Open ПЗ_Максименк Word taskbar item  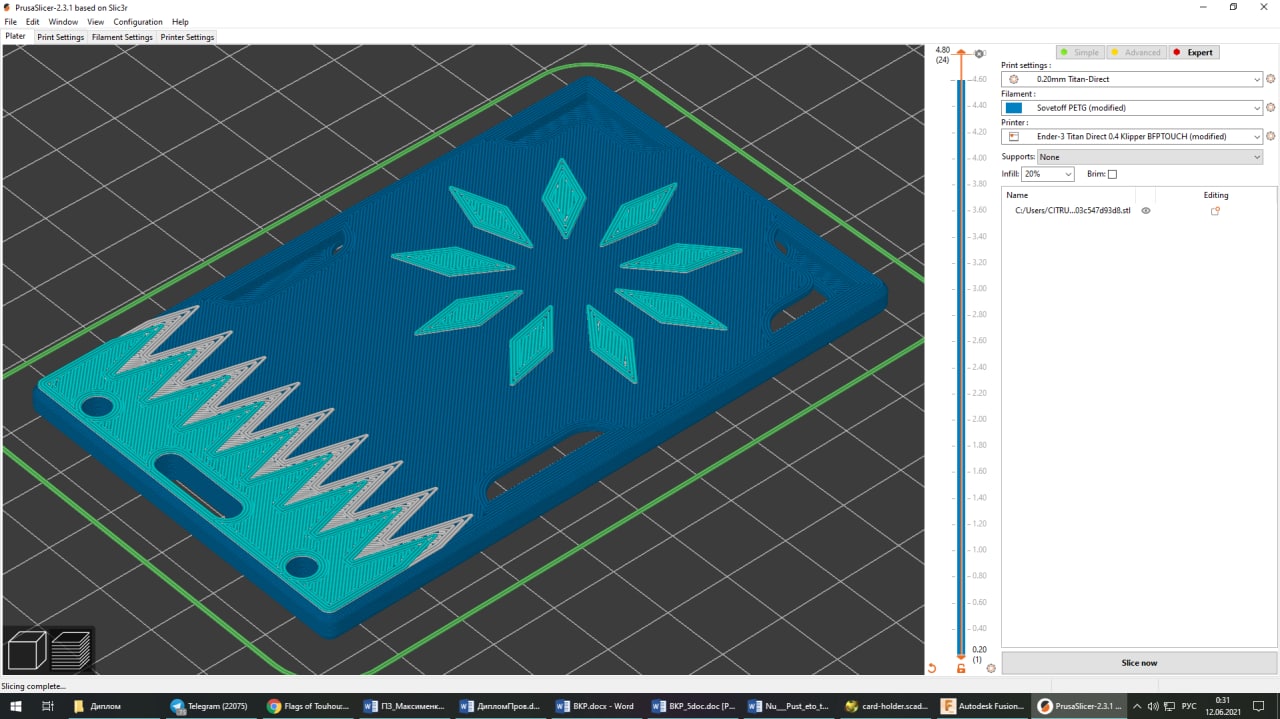404,706
